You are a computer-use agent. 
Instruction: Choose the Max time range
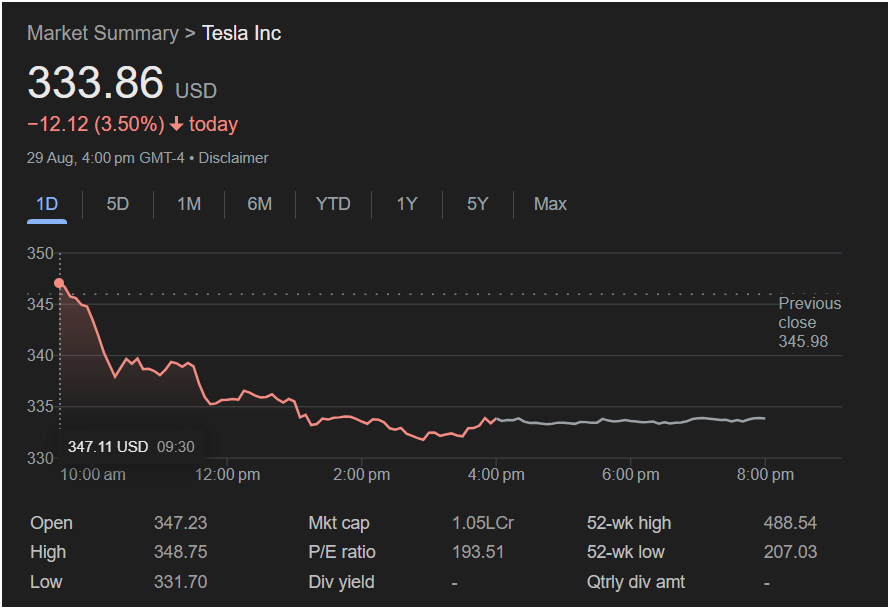click(550, 204)
